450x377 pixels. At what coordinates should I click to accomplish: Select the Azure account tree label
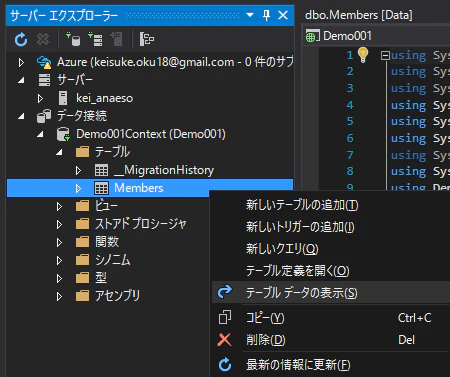tap(175, 62)
